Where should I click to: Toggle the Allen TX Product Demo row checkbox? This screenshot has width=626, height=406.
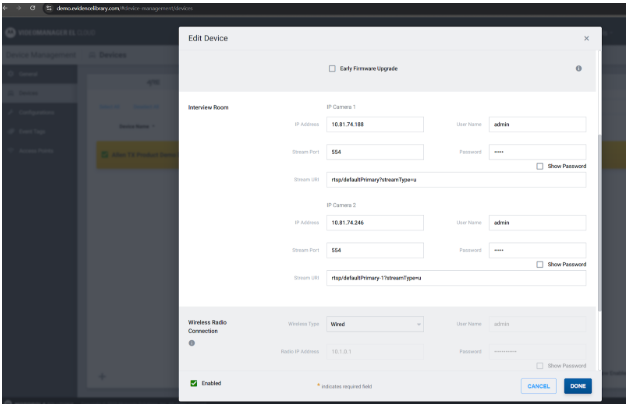point(105,154)
